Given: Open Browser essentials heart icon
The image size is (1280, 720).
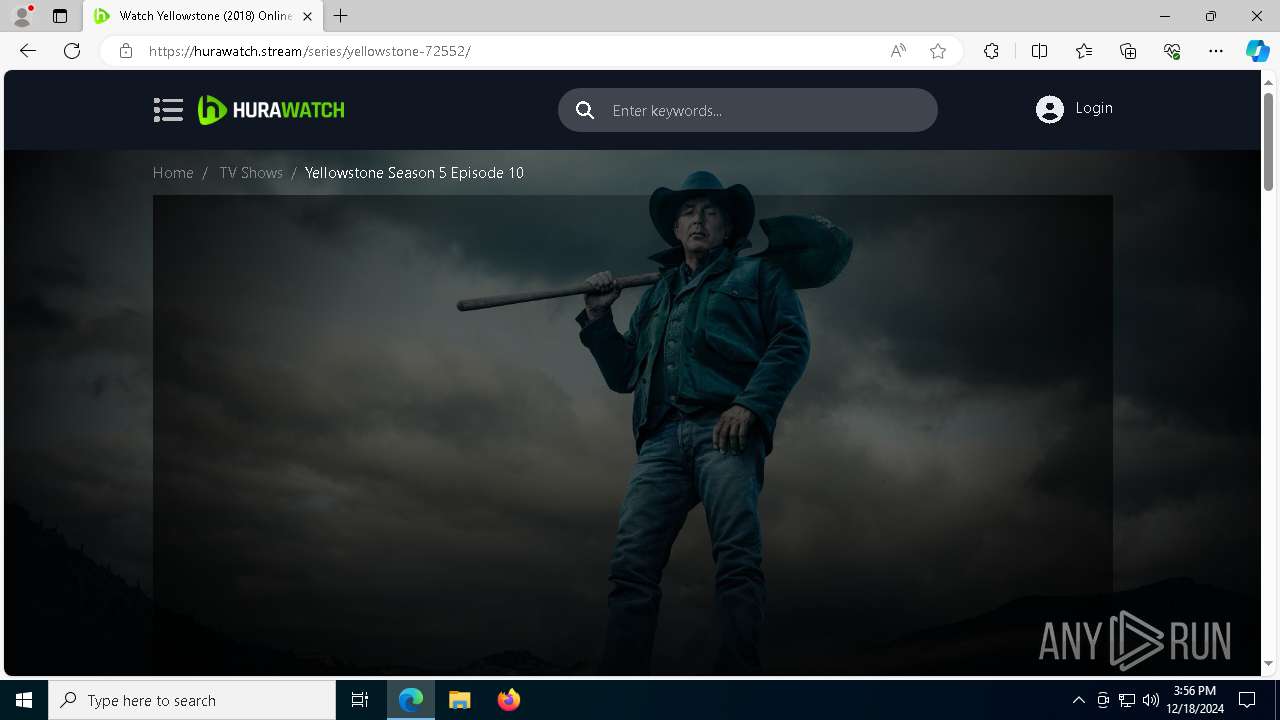Looking at the screenshot, I should (1172, 51).
